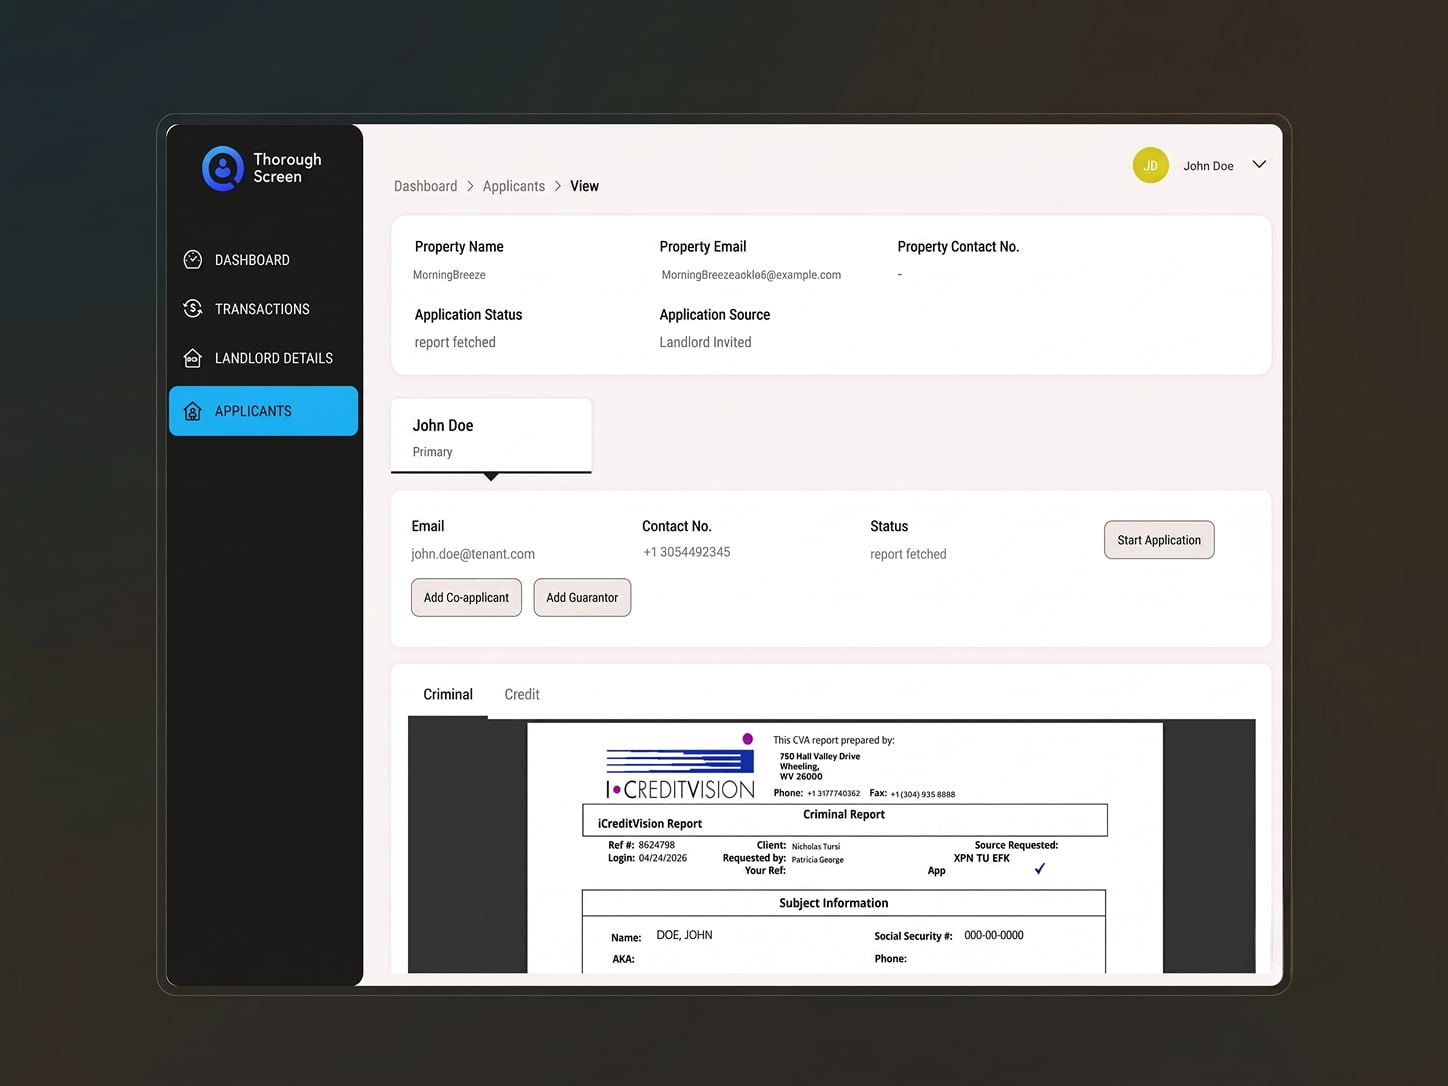
Task: Click the Thorough Screen logo icon
Action: [223, 168]
